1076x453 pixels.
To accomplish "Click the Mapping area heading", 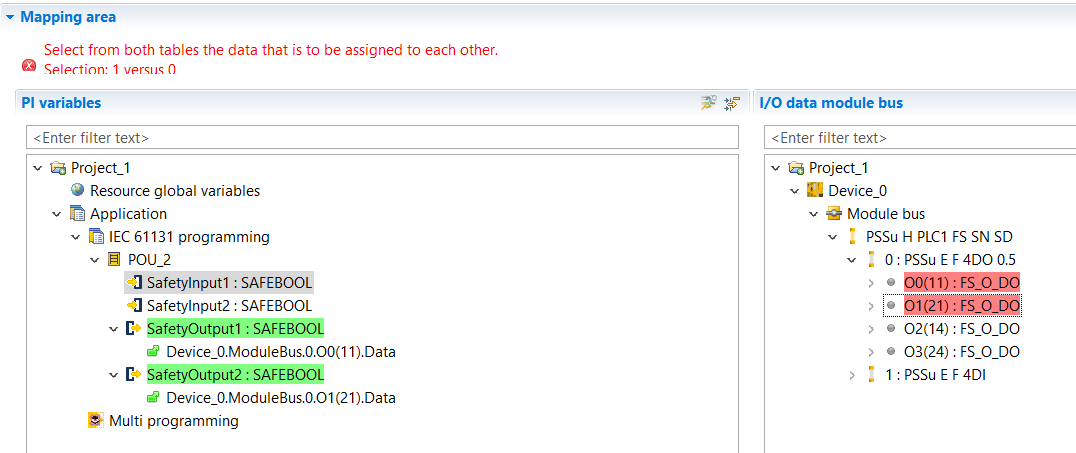I will click(68, 17).
